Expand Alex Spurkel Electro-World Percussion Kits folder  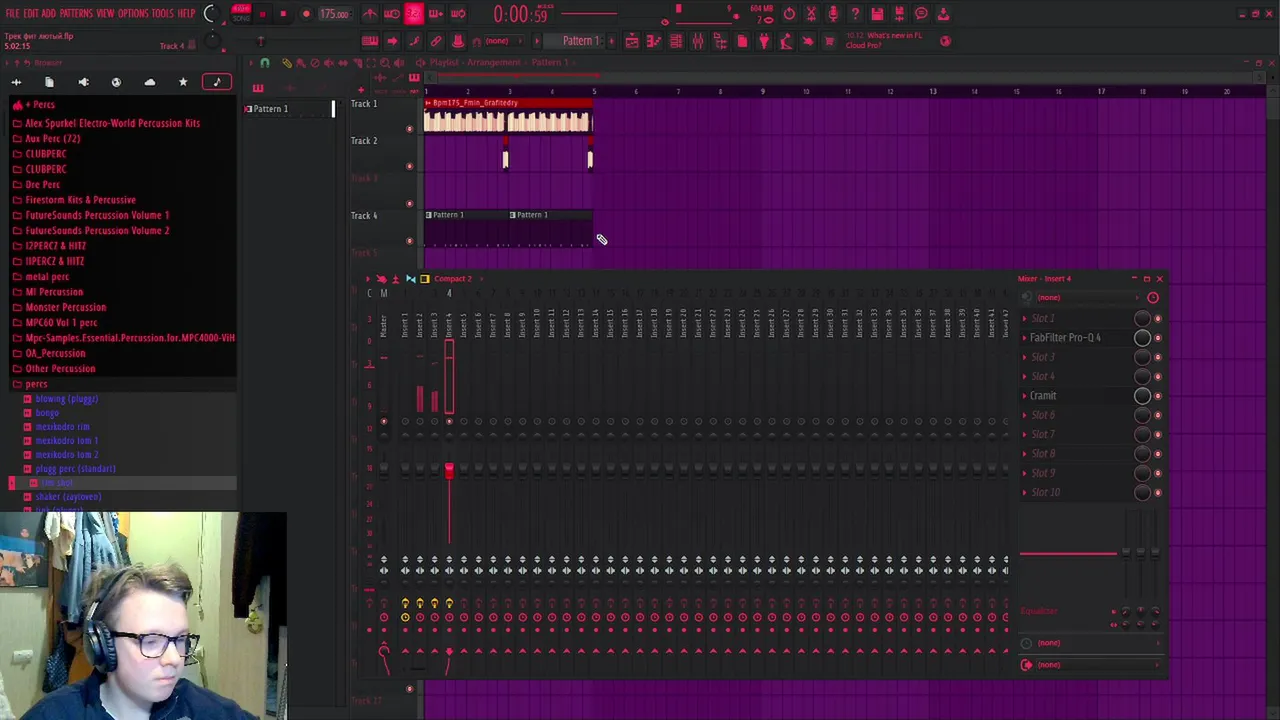[112, 123]
